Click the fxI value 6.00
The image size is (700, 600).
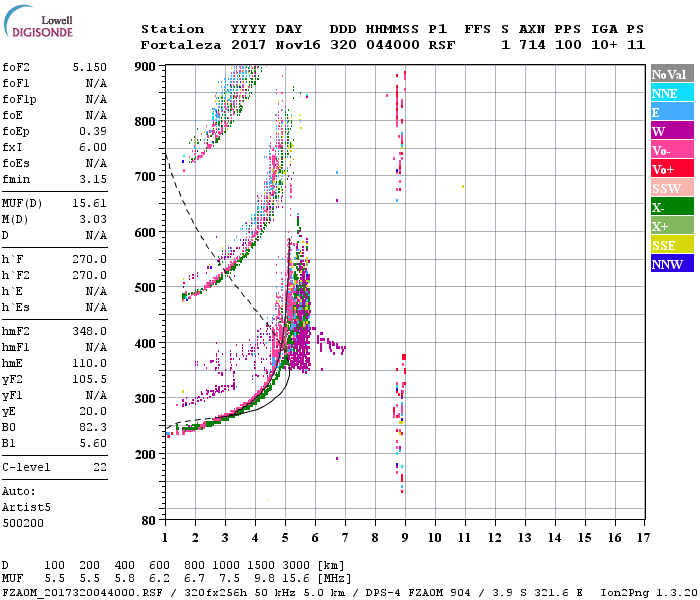93,147
